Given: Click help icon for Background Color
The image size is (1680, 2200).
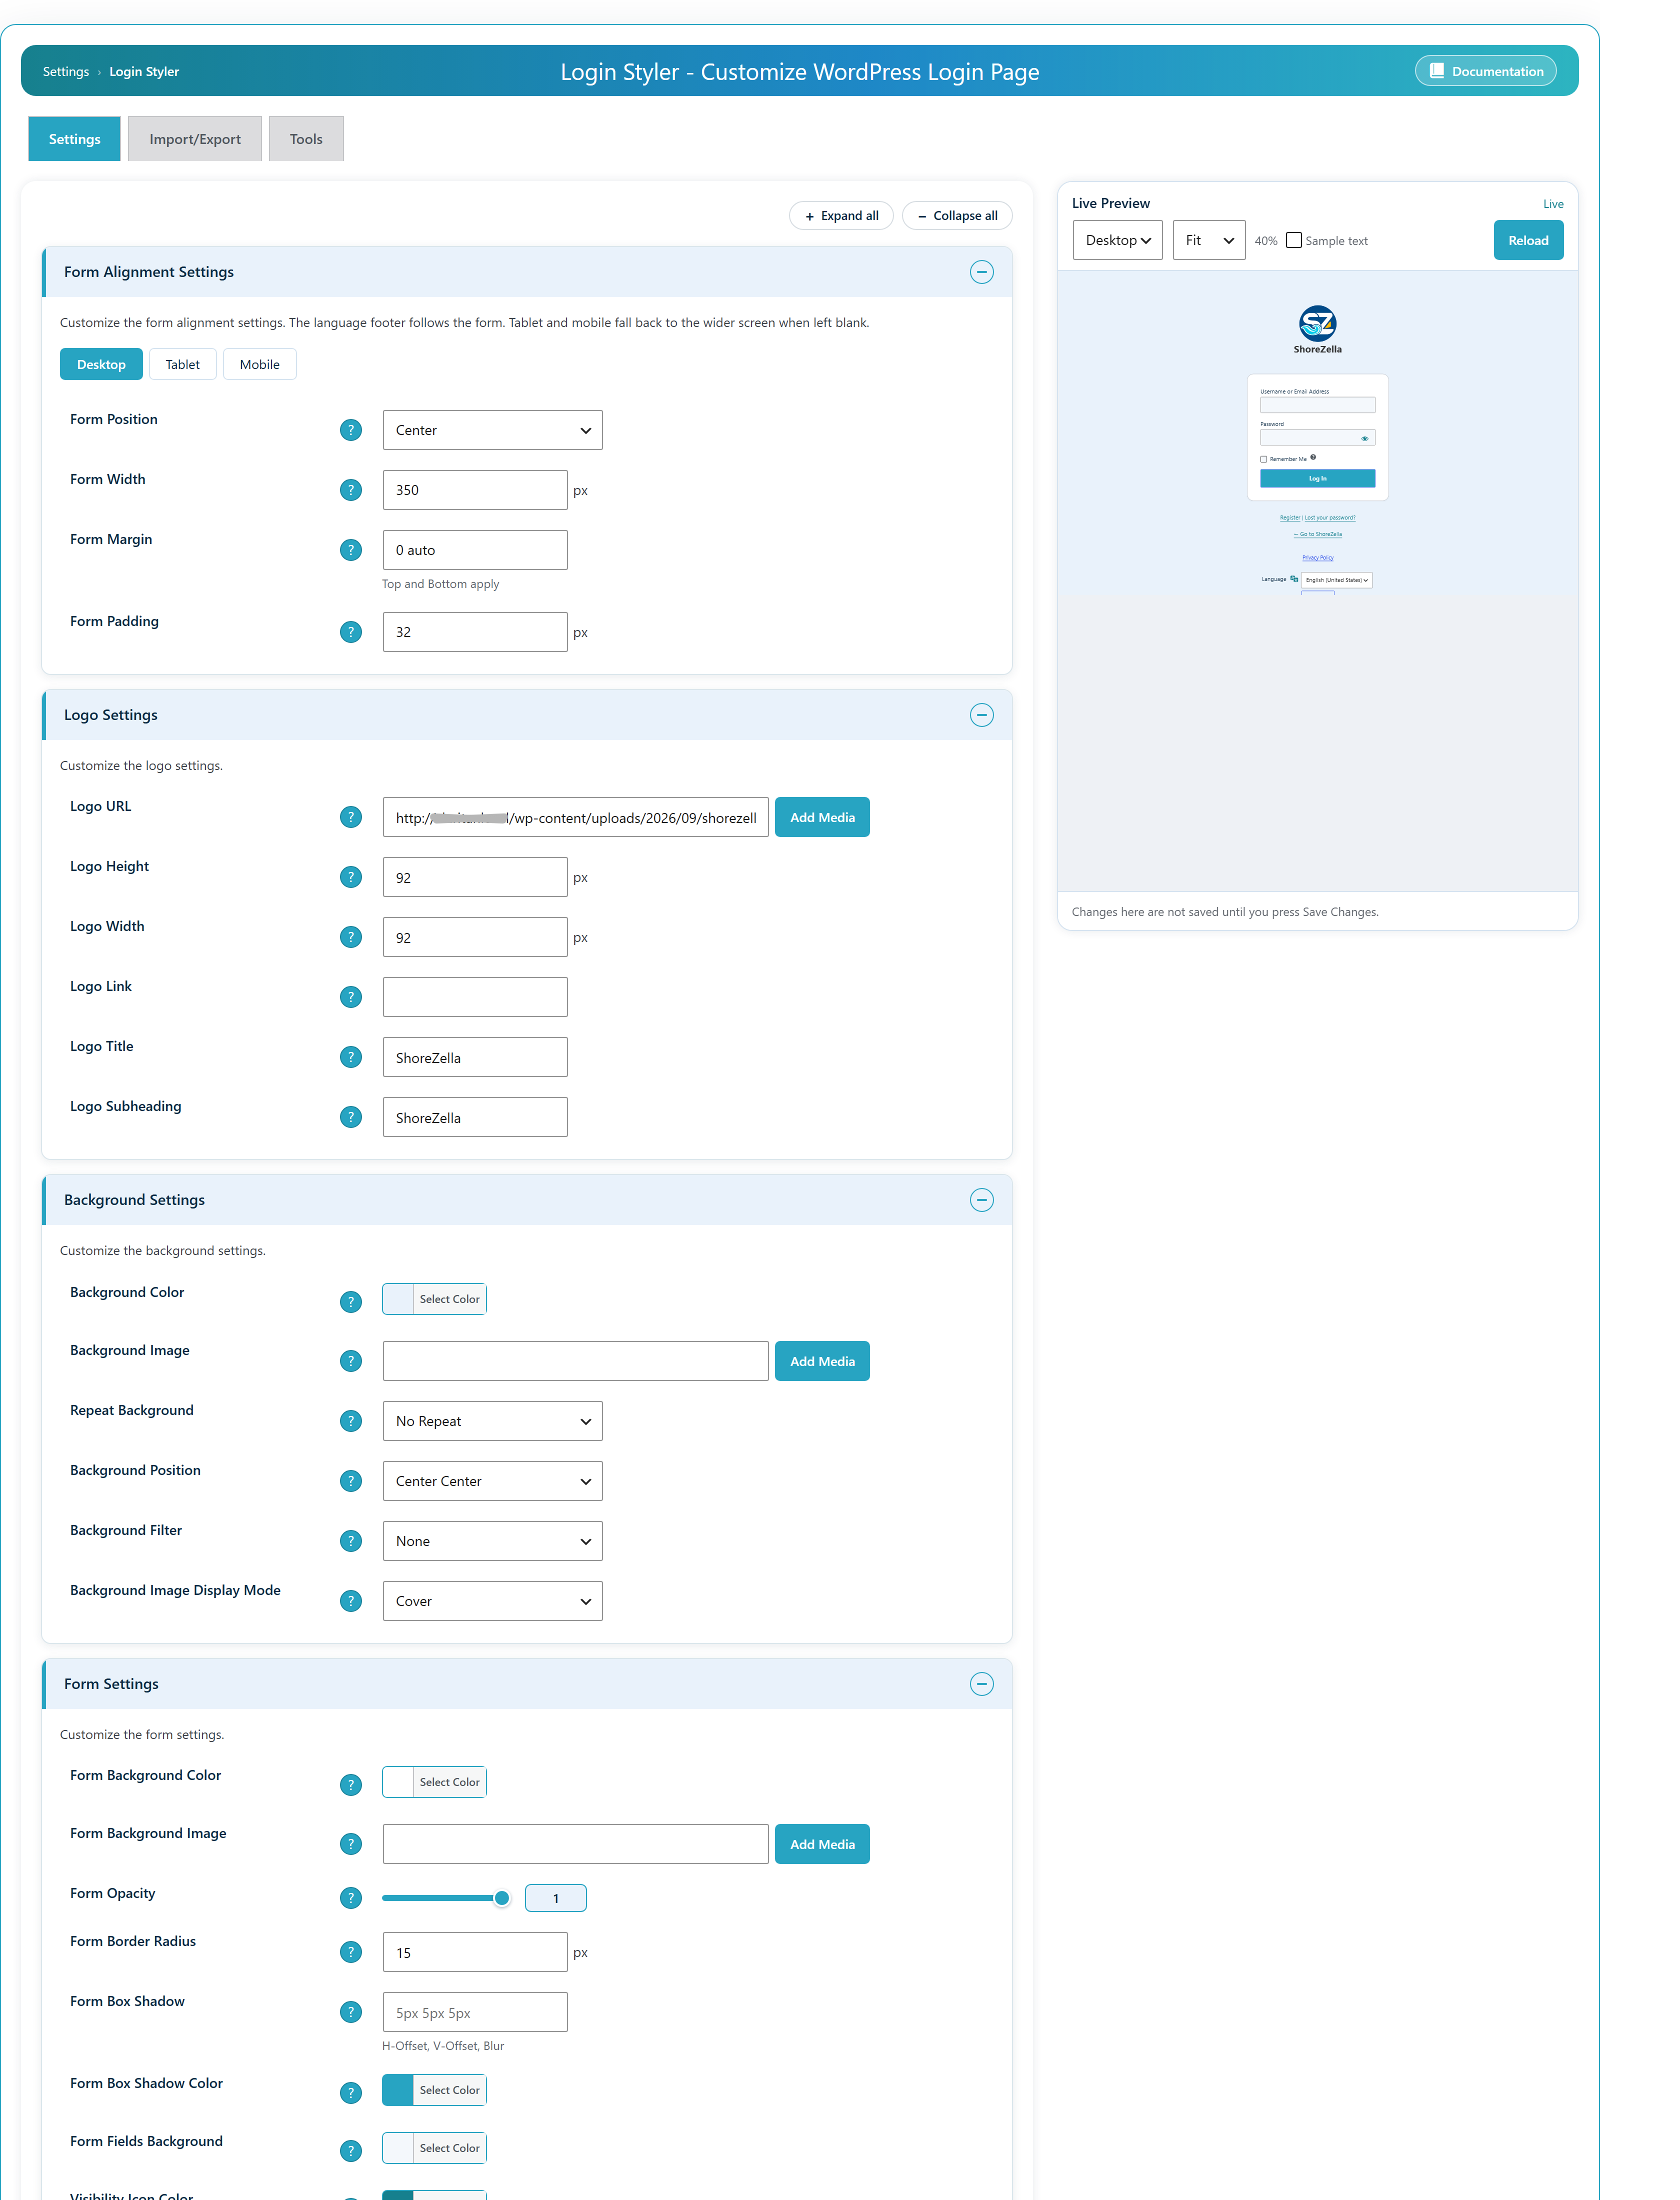Looking at the screenshot, I should [351, 1301].
